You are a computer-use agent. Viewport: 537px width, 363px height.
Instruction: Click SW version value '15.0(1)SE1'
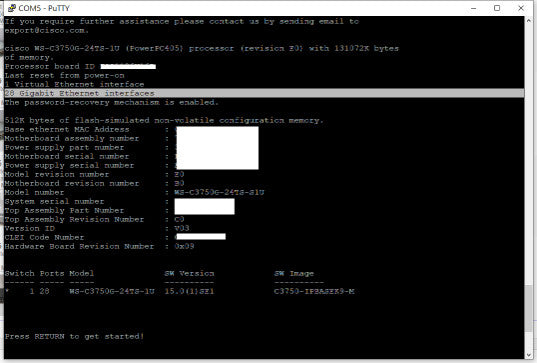pos(189,291)
